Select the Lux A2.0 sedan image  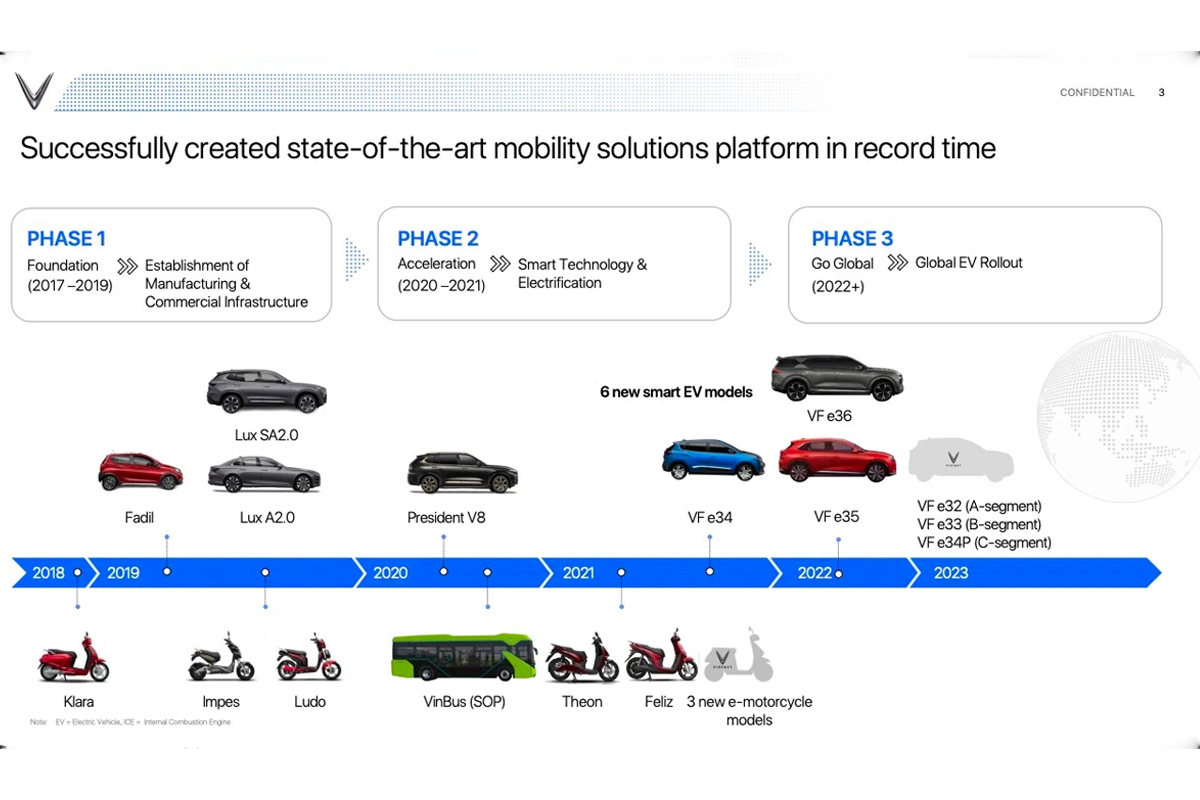[x=264, y=476]
